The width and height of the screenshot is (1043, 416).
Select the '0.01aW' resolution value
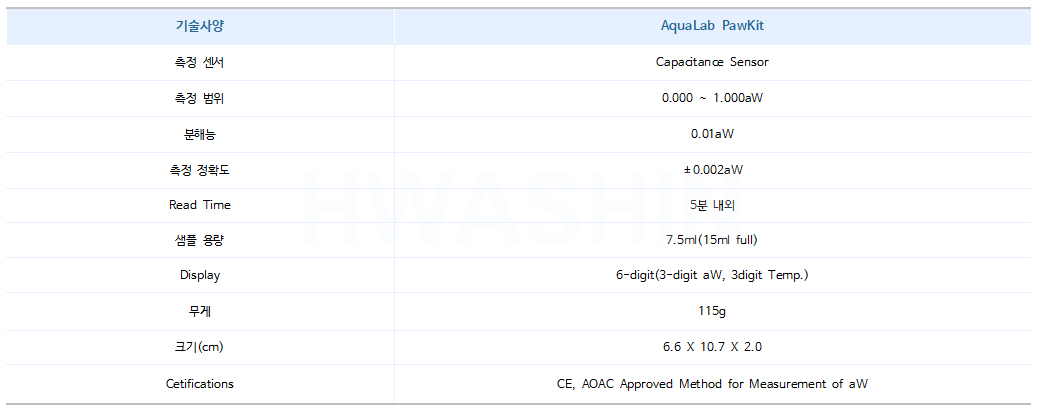click(712, 134)
